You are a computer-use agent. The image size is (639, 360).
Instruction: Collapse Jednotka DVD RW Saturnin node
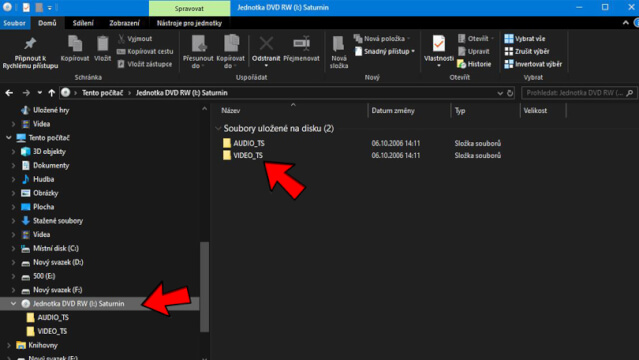click(x=13, y=304)
